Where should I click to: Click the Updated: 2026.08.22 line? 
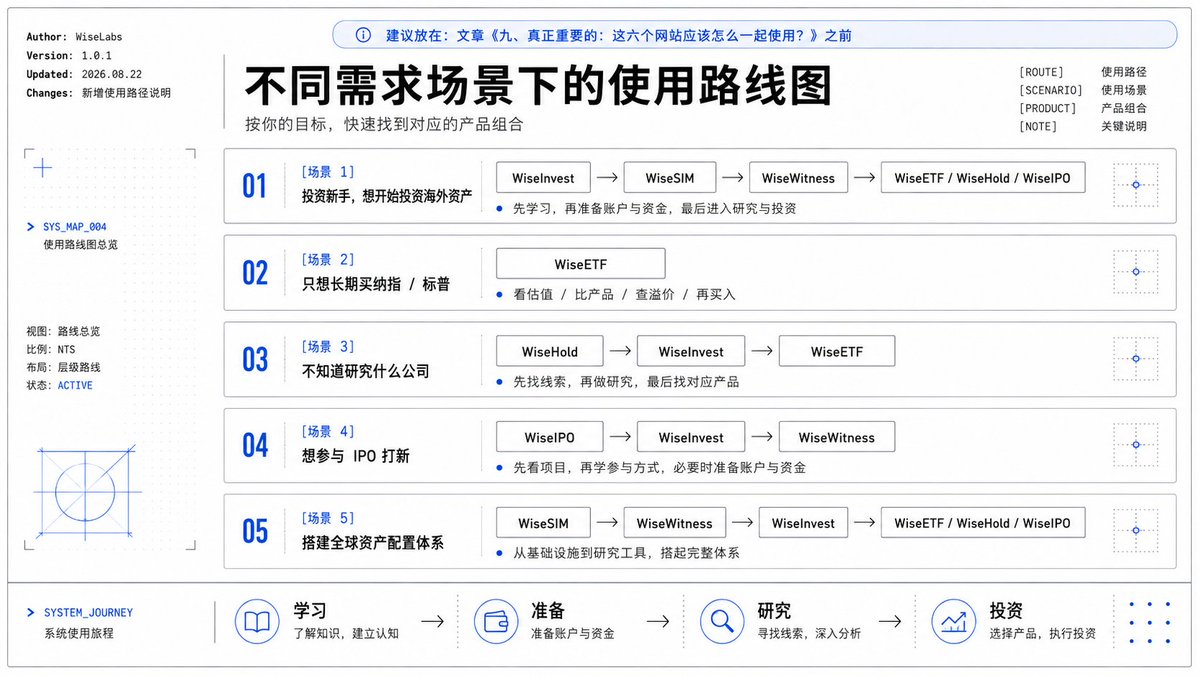(84, 74)
